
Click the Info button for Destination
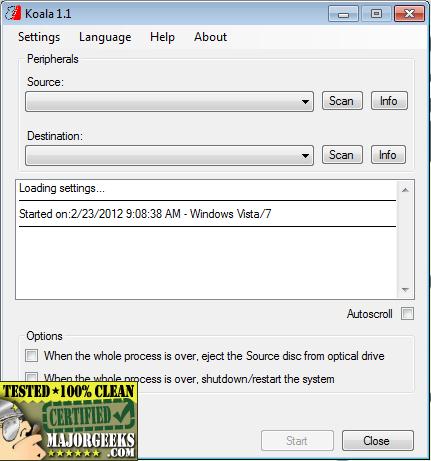point(388,155)
